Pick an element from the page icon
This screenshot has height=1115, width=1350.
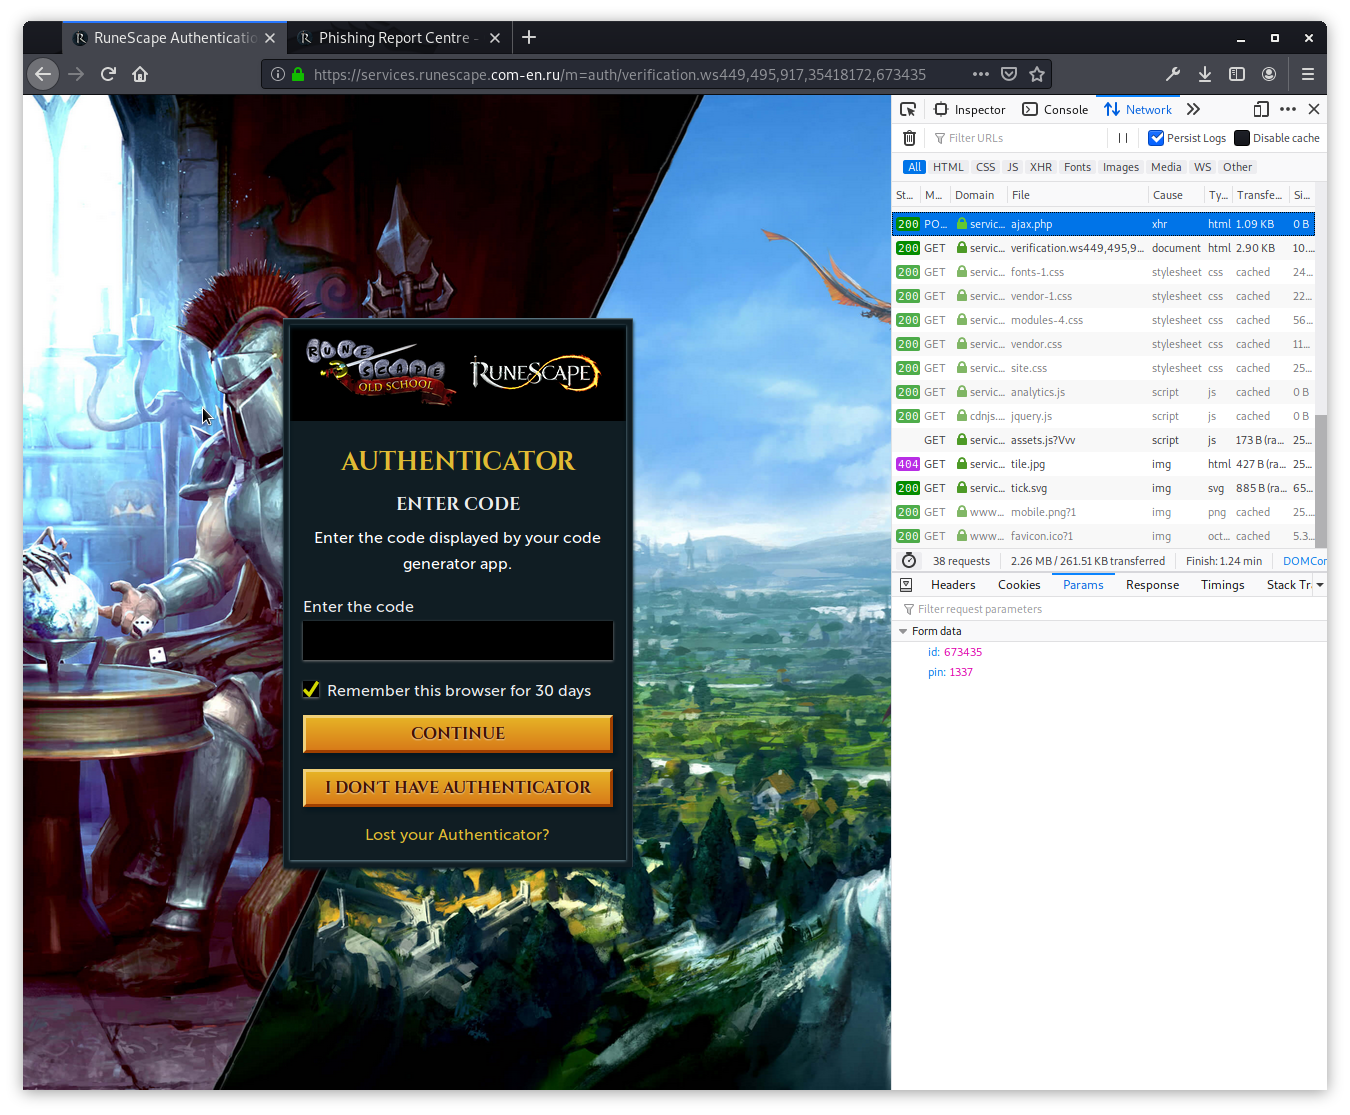point(908,110)
